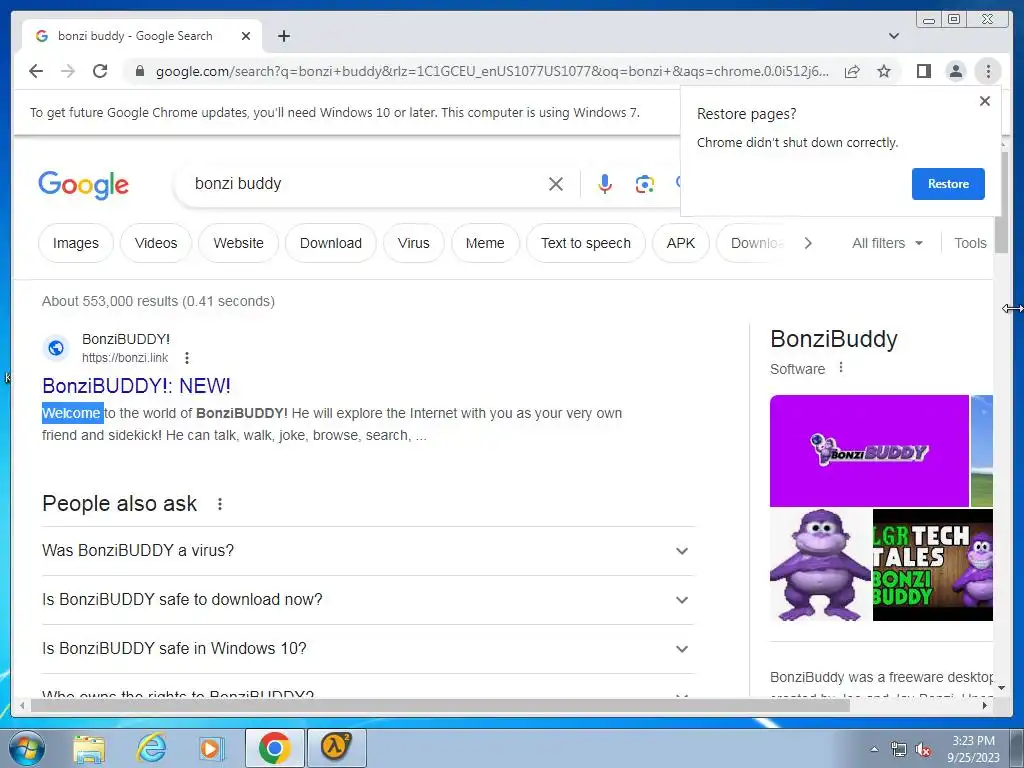Expand 'Was BonziBUDDY a virus?' question
1024x768 pixels.
[368, 551]
